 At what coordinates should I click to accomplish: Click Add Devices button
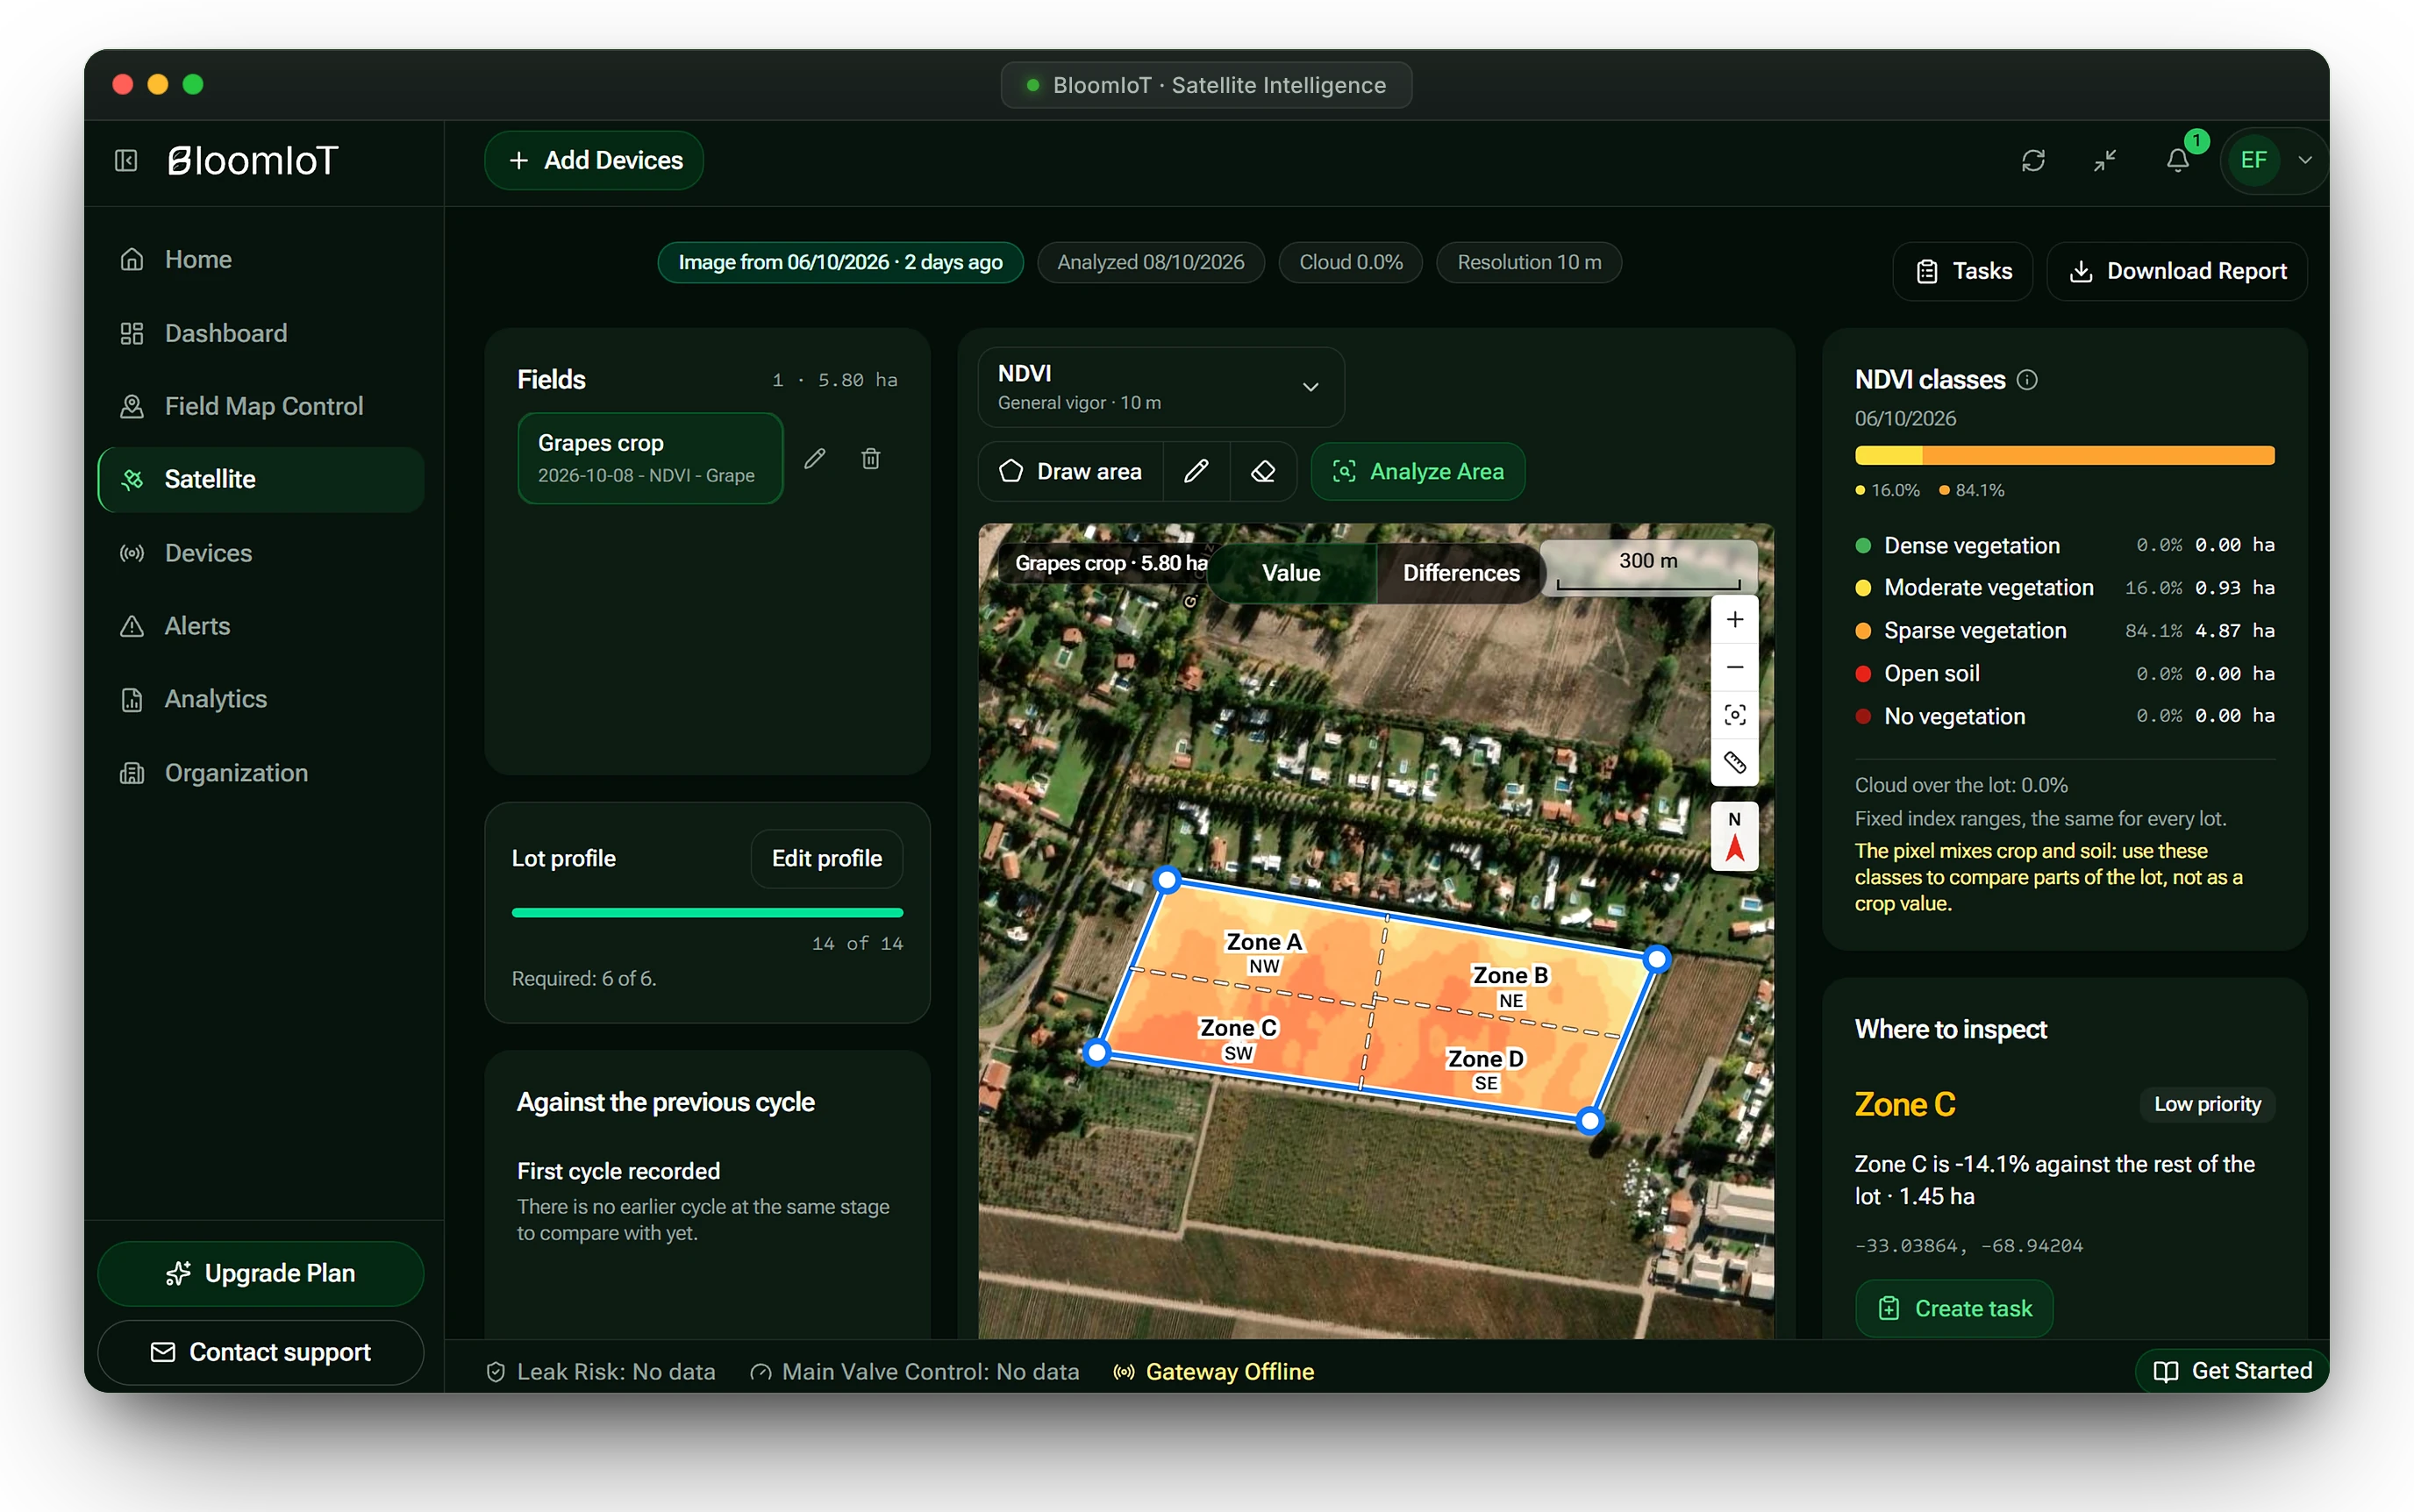click(594, 160)
